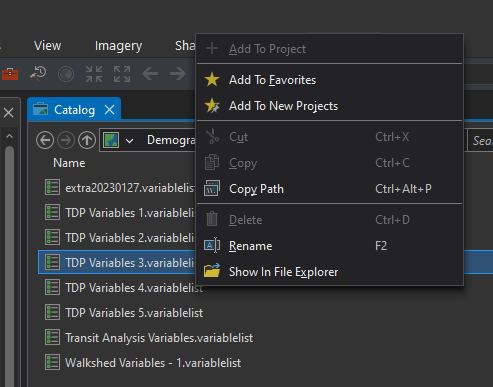493x387 pixels.
Task: Click icon beside TDP Variables 5 file
Action: tap(53, 312)
